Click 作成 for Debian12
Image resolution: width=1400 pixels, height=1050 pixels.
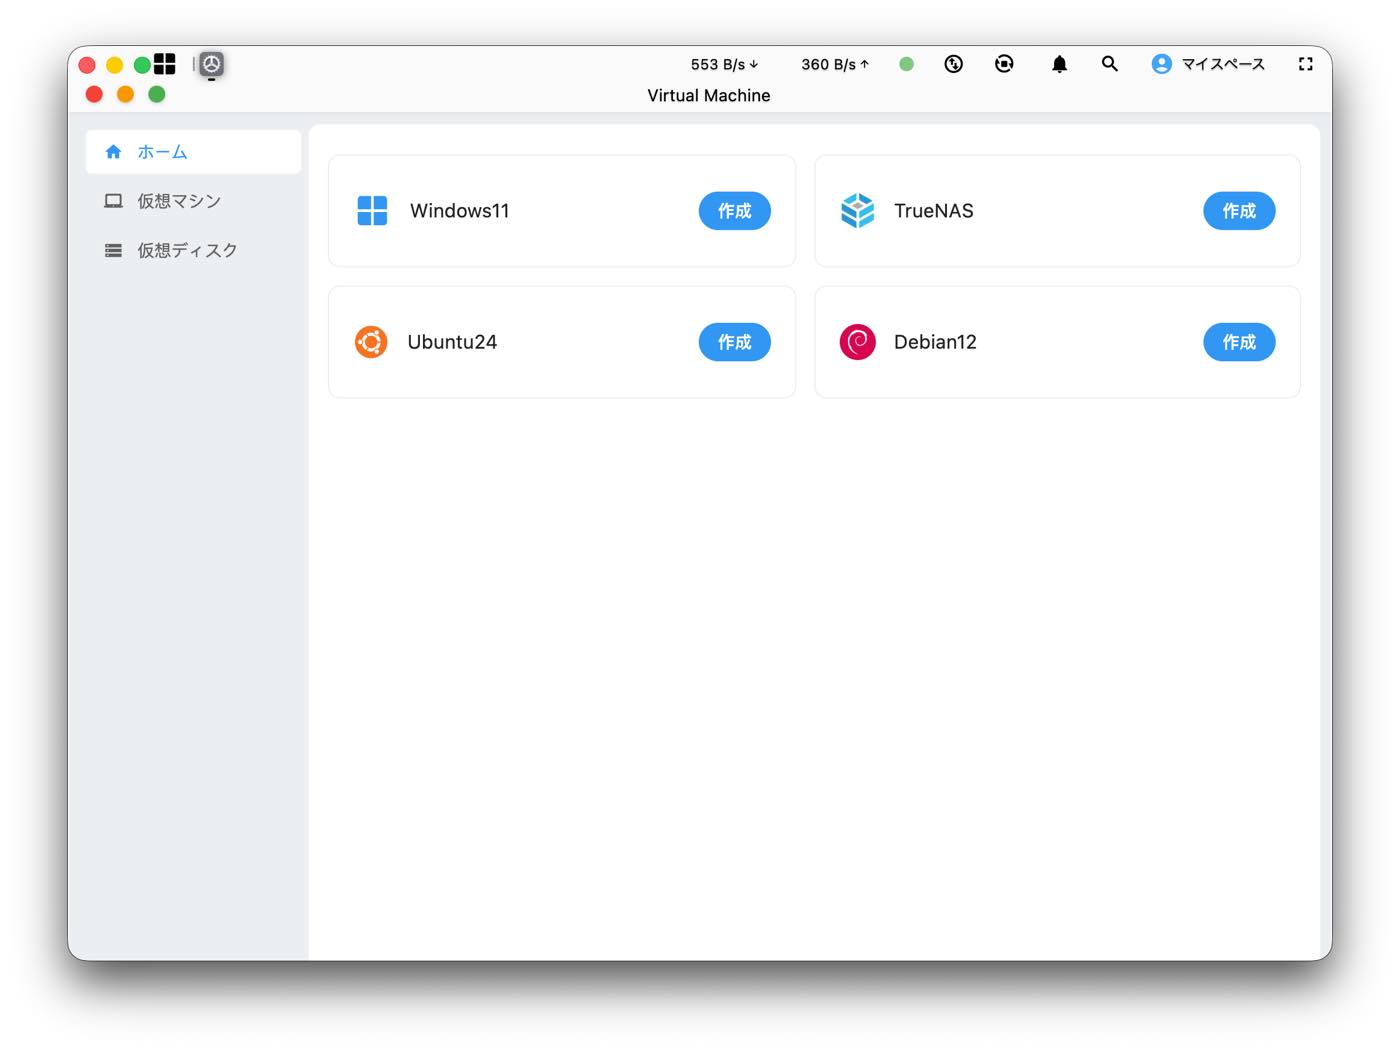pos(1239,342)
